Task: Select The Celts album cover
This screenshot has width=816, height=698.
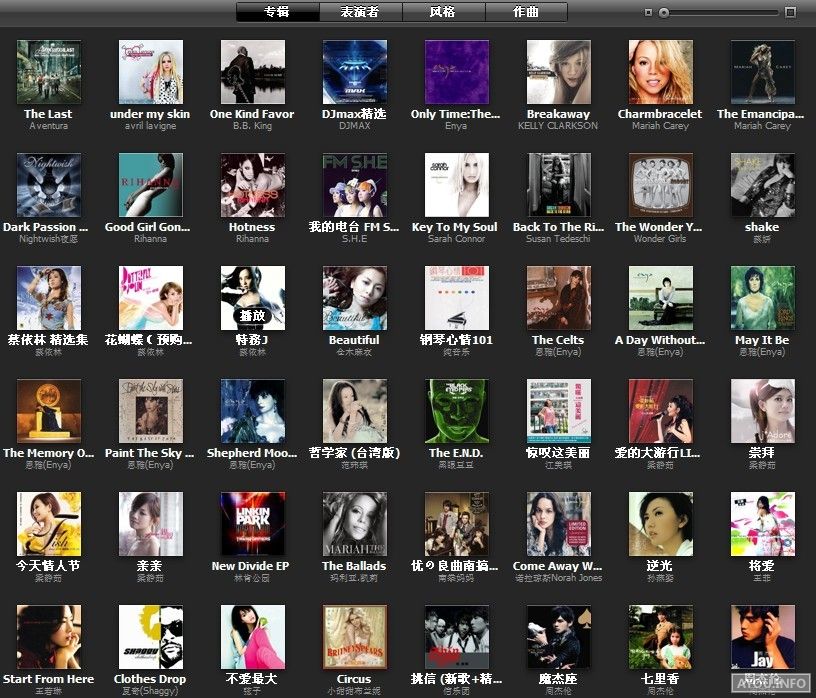Action: pyautogui.click(x=559, y=298)
